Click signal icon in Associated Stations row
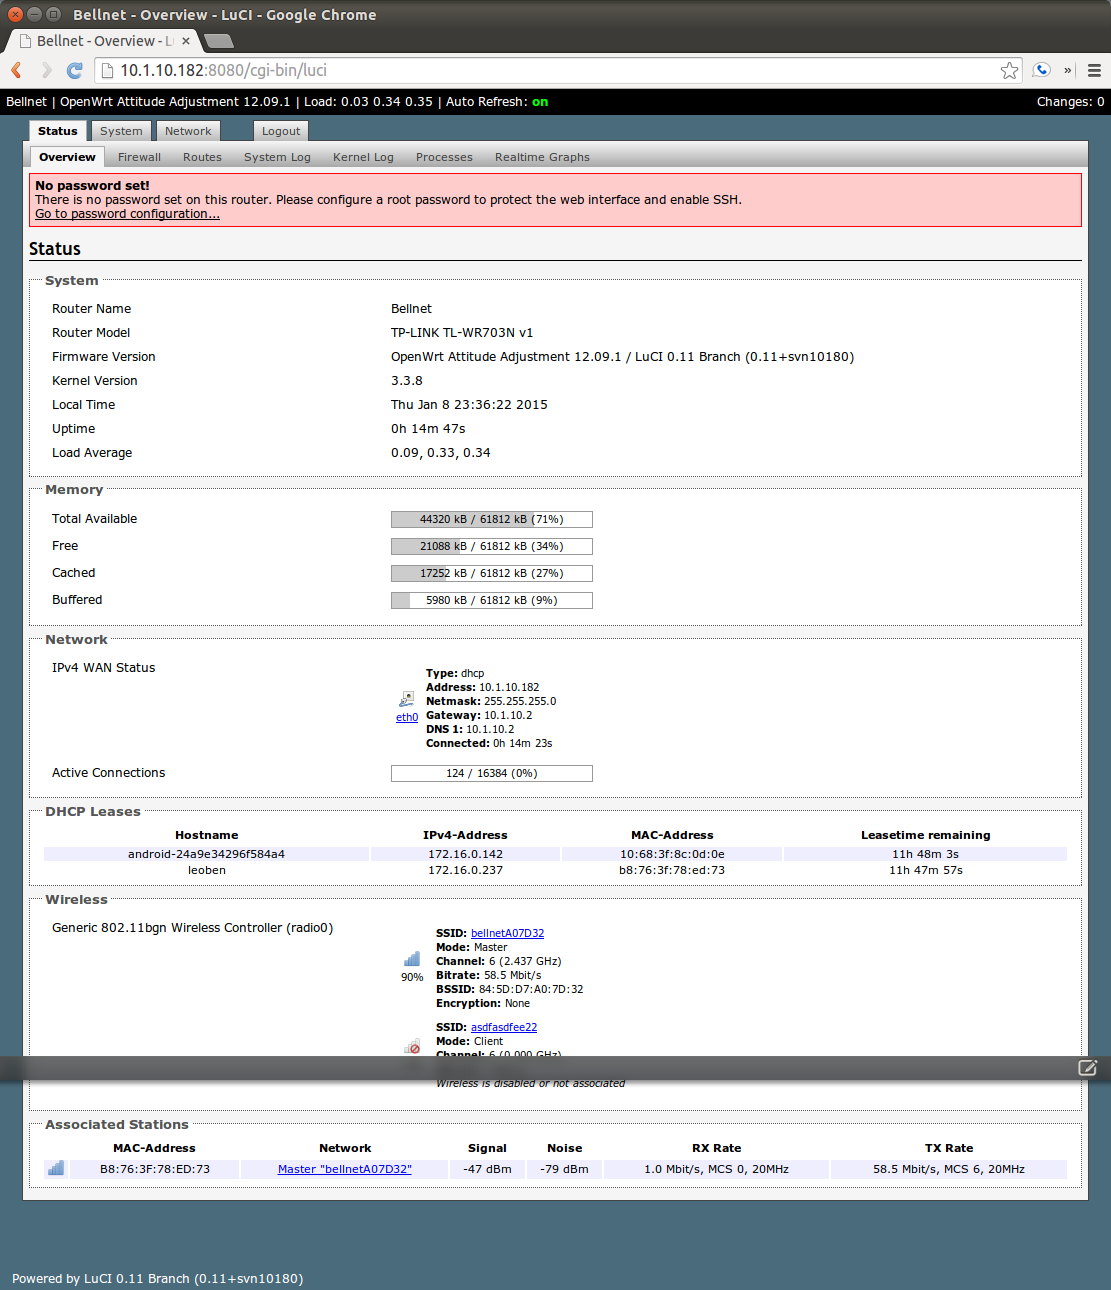Screen dimensions: 1111x1290 tap(56, 1167)
